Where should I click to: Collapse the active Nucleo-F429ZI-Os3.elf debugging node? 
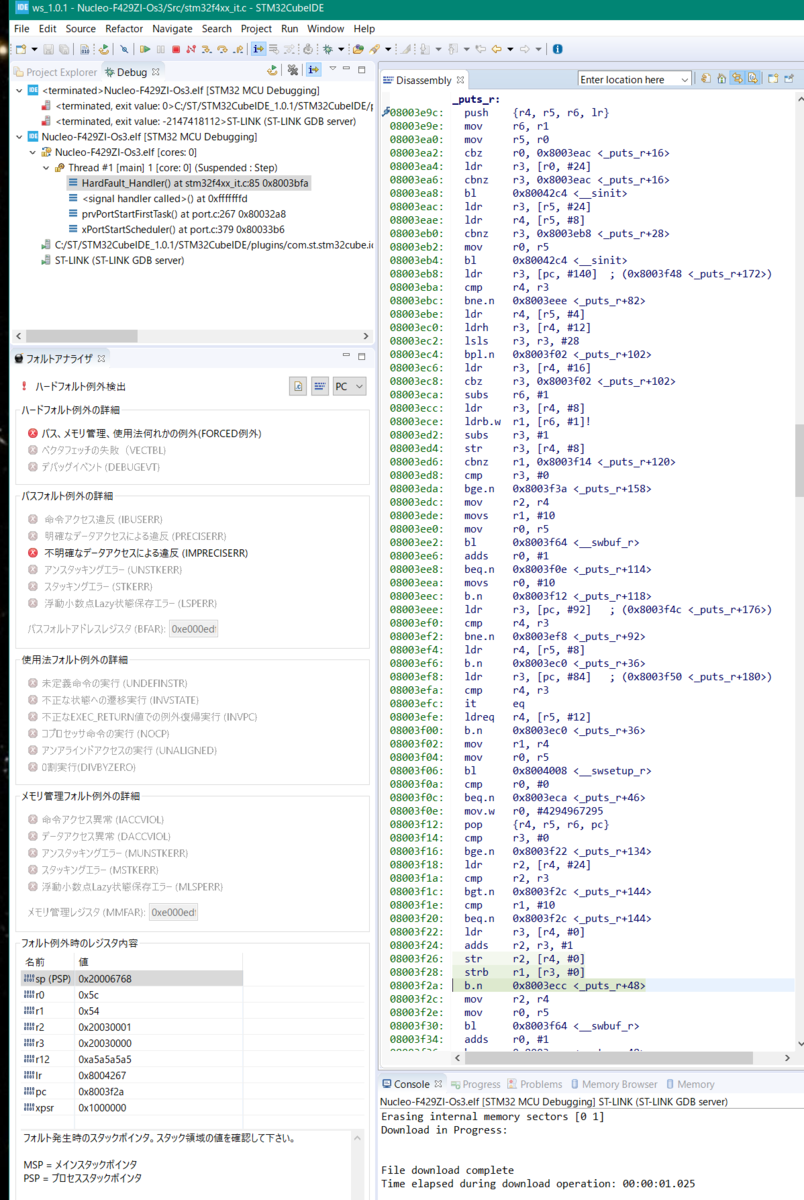click(x=20, y=136)
